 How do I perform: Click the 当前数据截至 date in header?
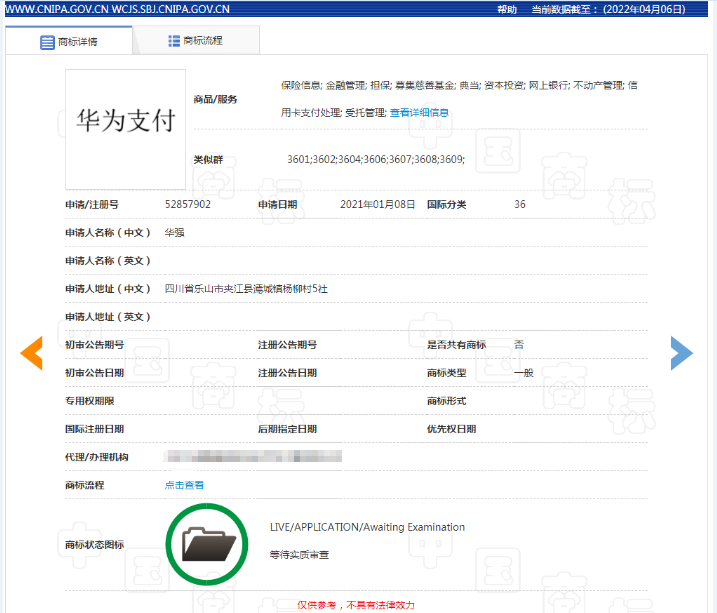tap(608, 9)
